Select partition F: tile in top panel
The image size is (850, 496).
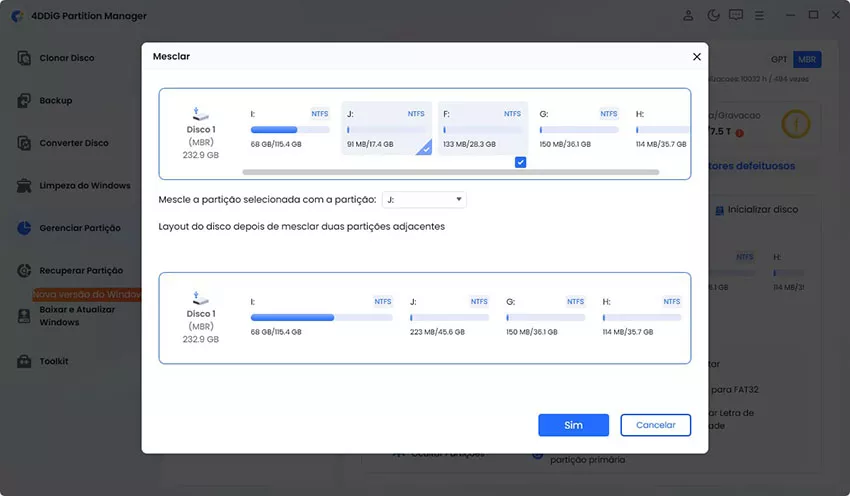pos(482,128)
